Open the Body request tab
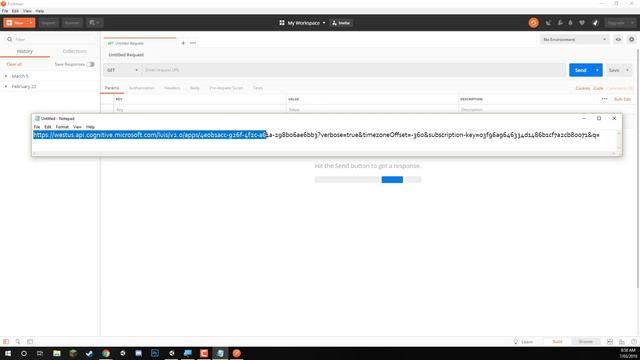This screenshot has height=360, width=640. click(195, 88)
